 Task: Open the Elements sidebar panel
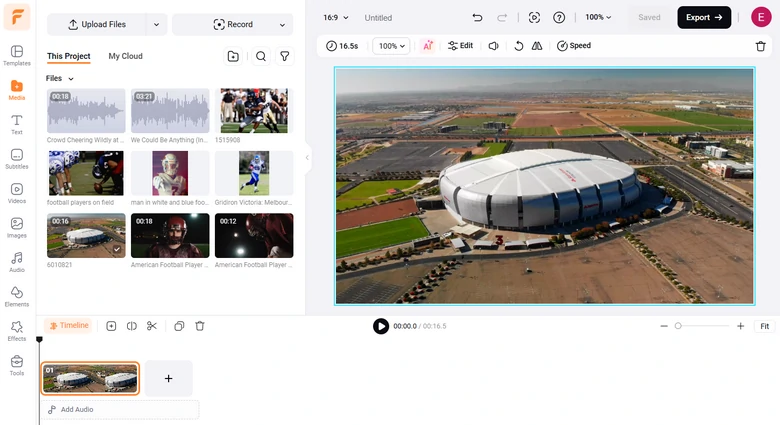16,296
